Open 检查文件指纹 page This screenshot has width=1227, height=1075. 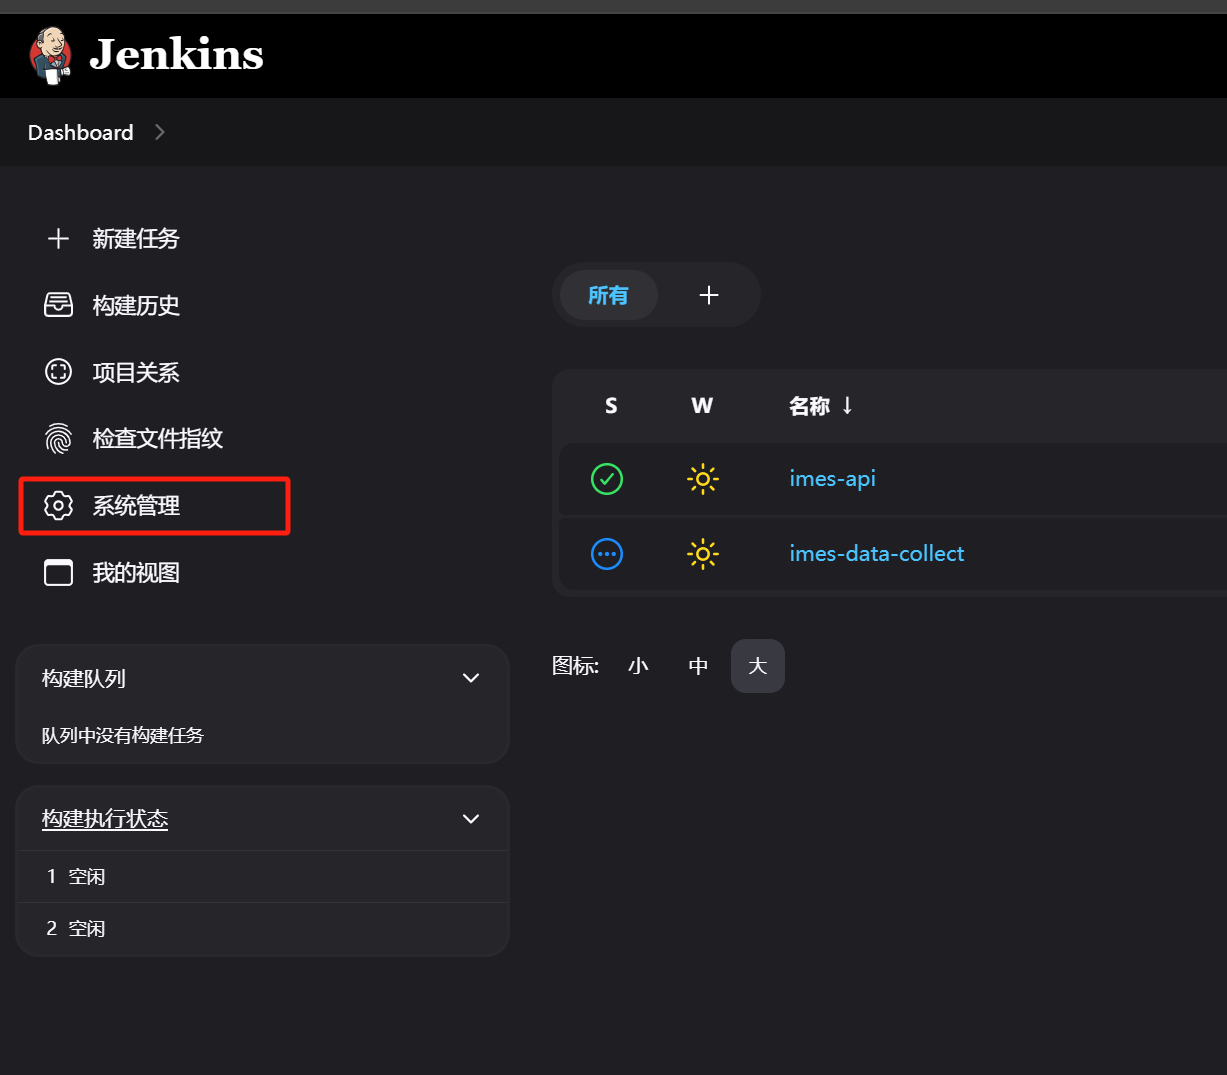[158, 439]
